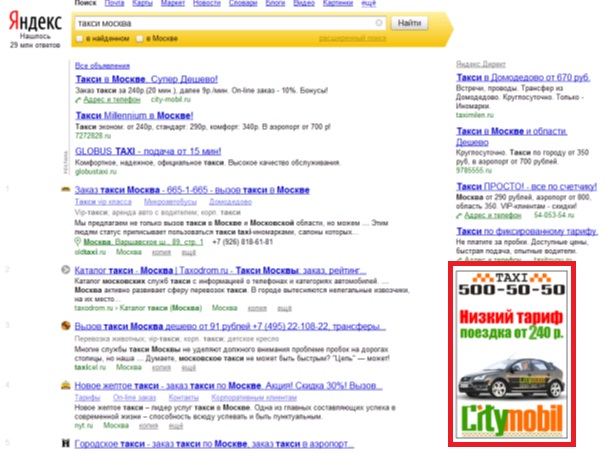Open 'копия' link of taxodrom.ru result

tap(257, 308)
